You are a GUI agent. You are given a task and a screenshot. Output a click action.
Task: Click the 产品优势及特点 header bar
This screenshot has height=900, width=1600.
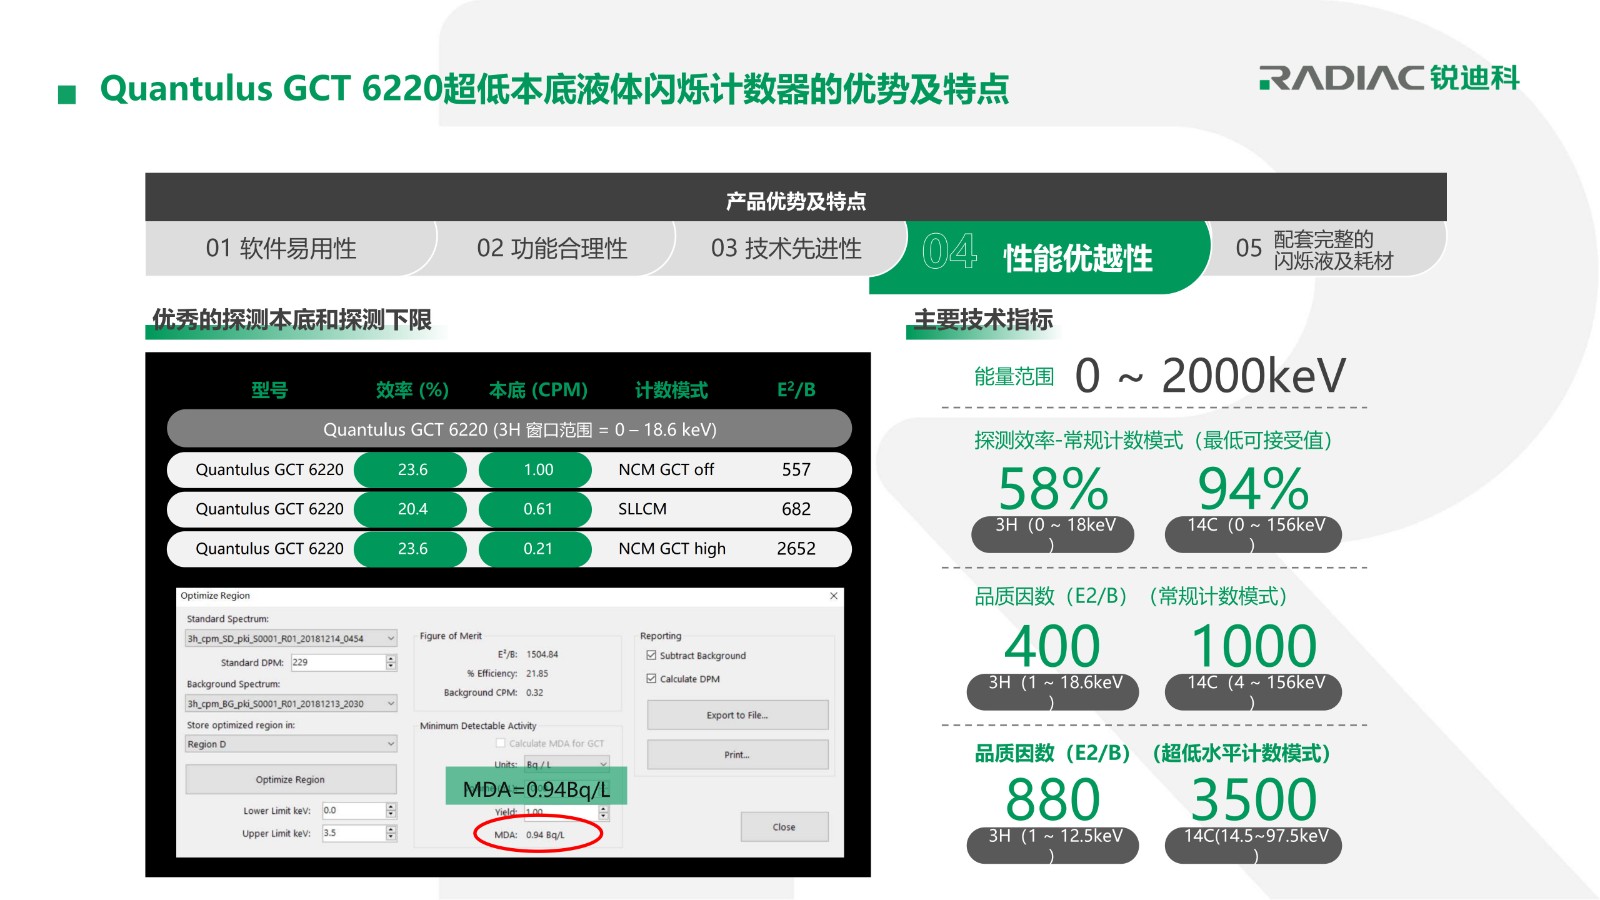(796, 198)
